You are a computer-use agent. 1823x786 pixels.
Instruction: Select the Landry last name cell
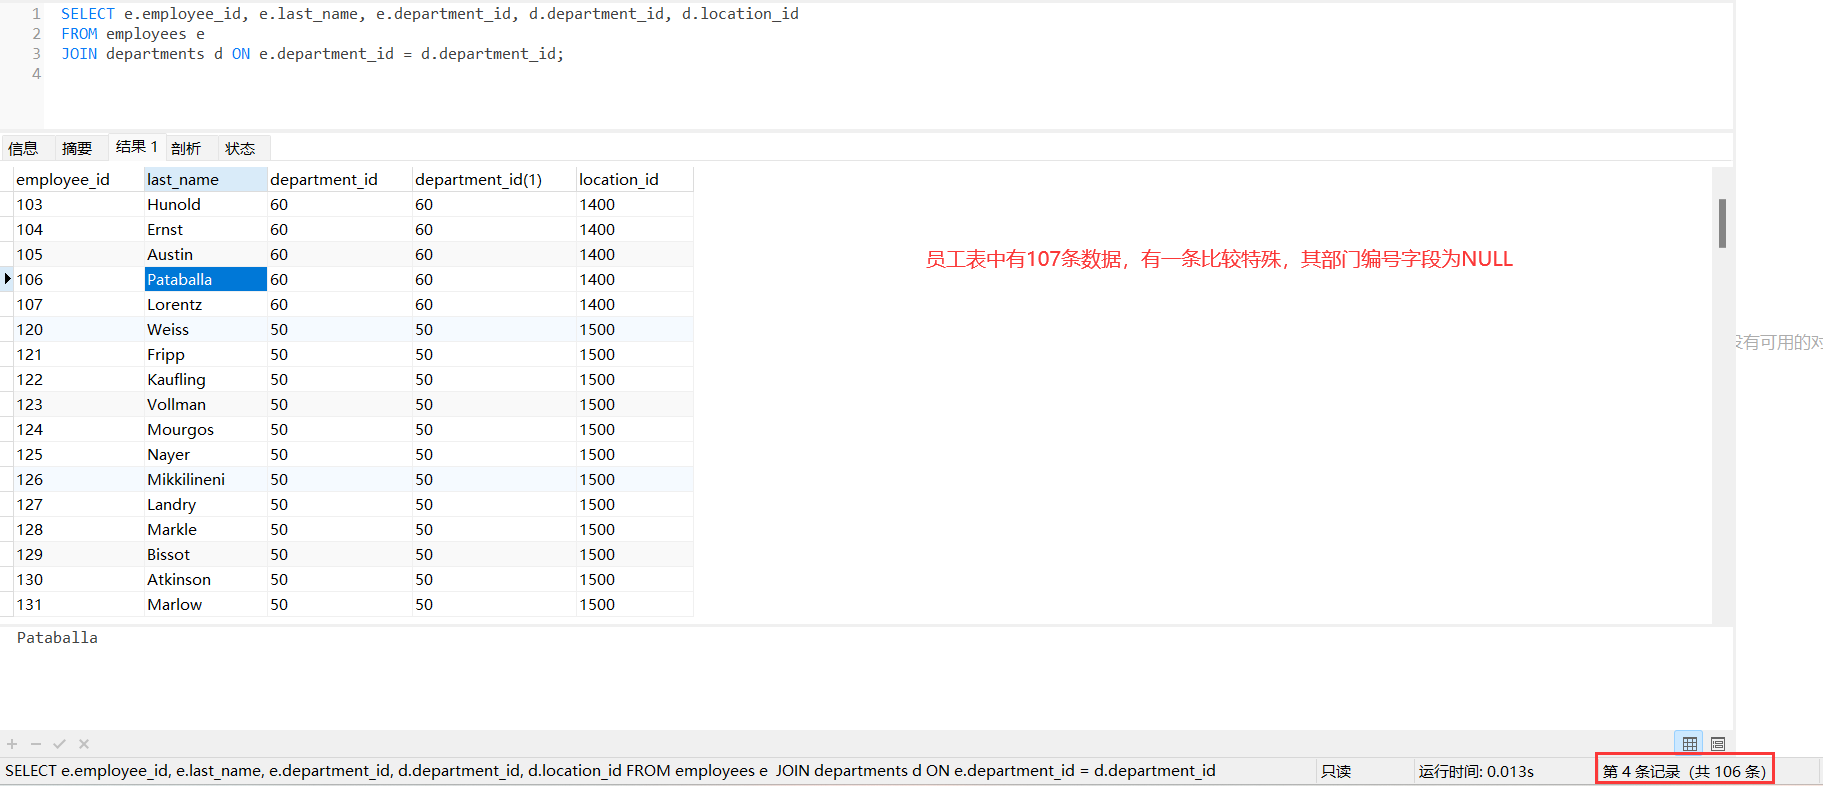pyautogui.click(x=205, y=504)
